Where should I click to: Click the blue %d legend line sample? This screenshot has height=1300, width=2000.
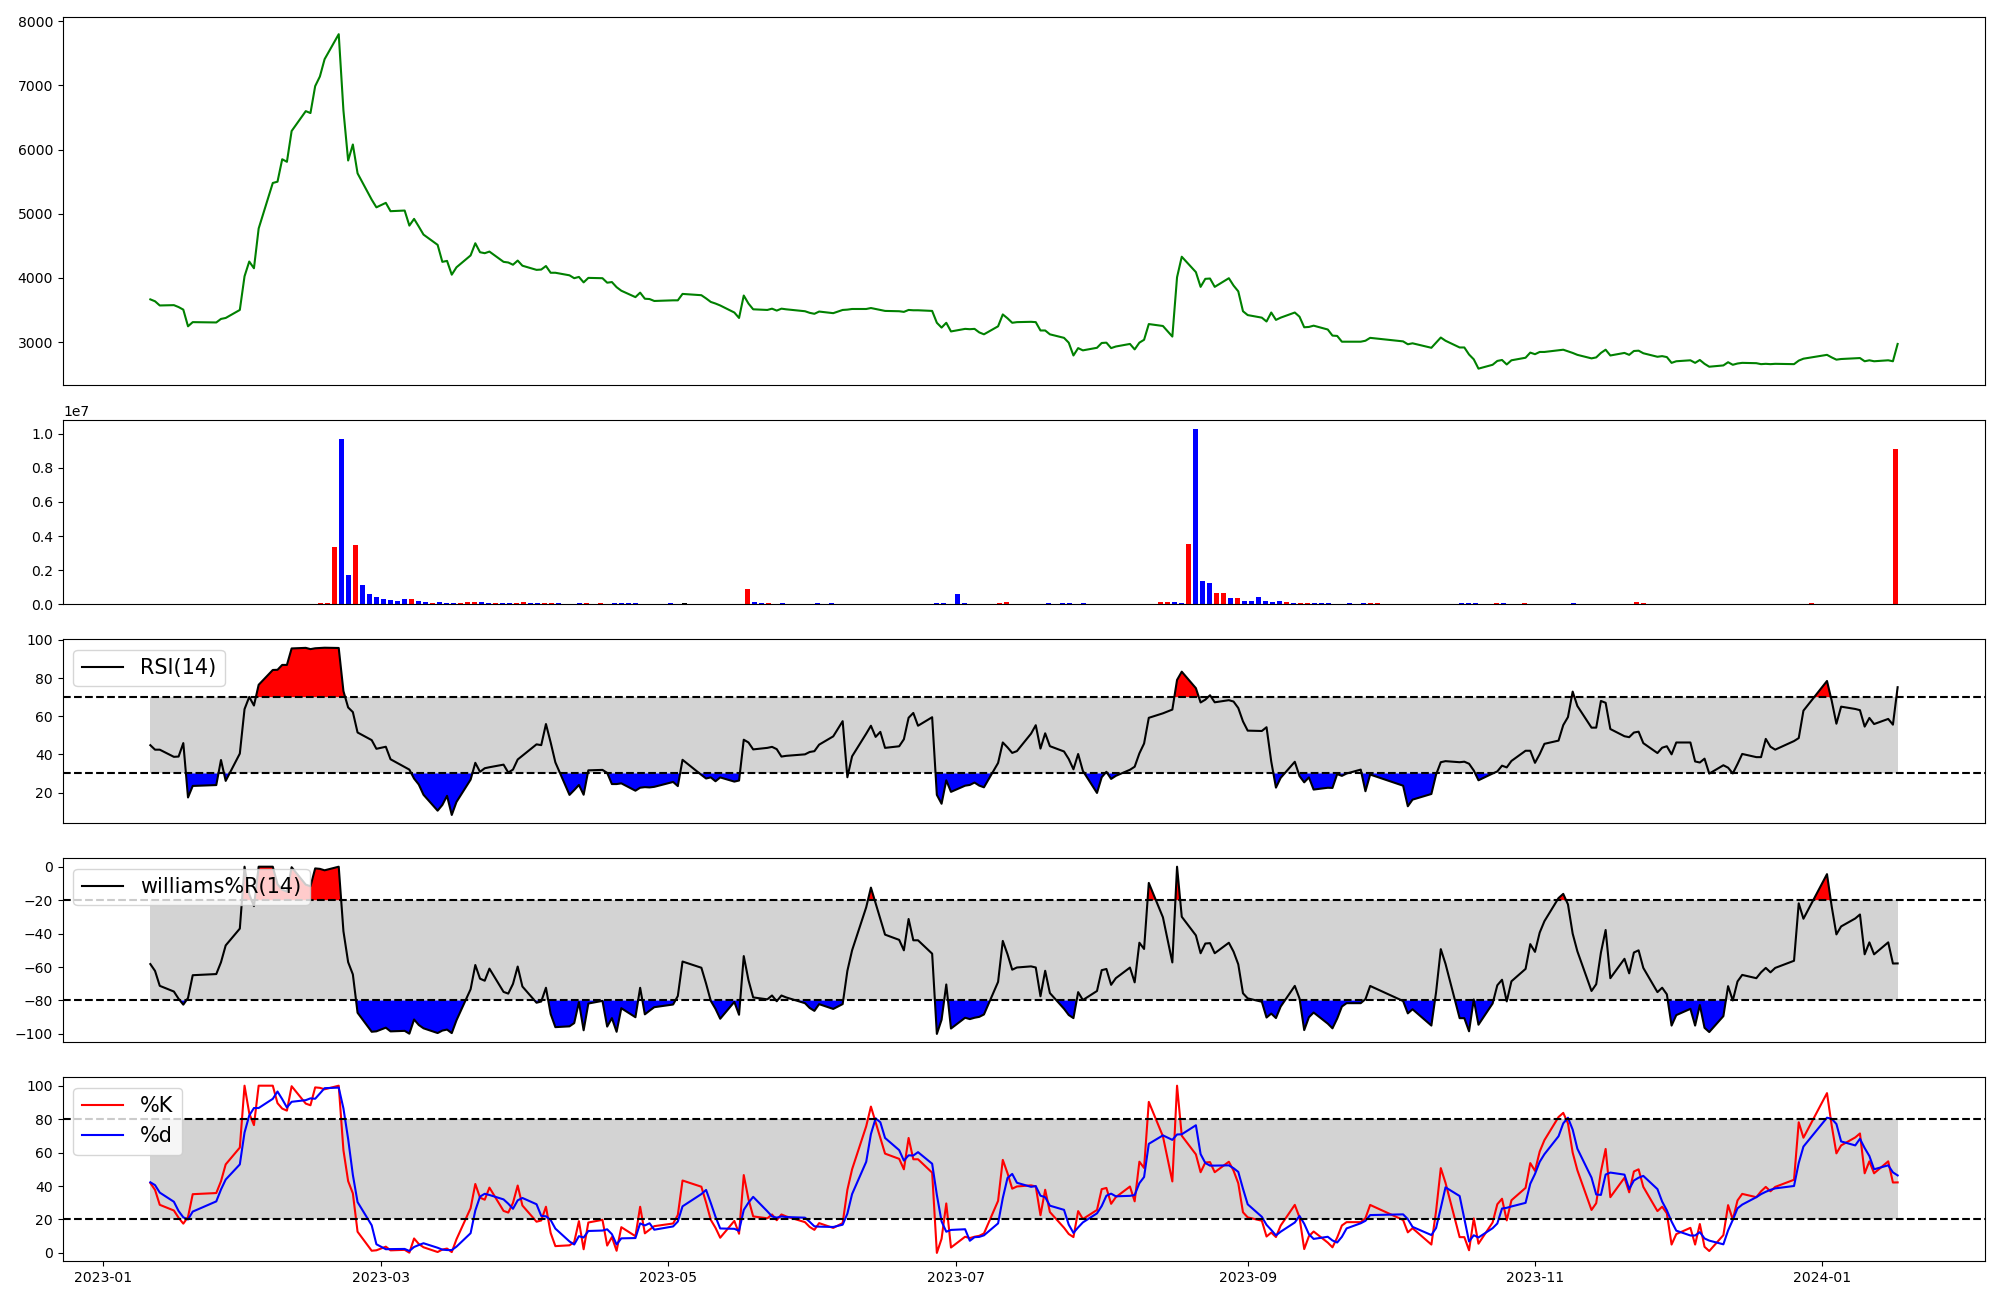pos(102,1135)
